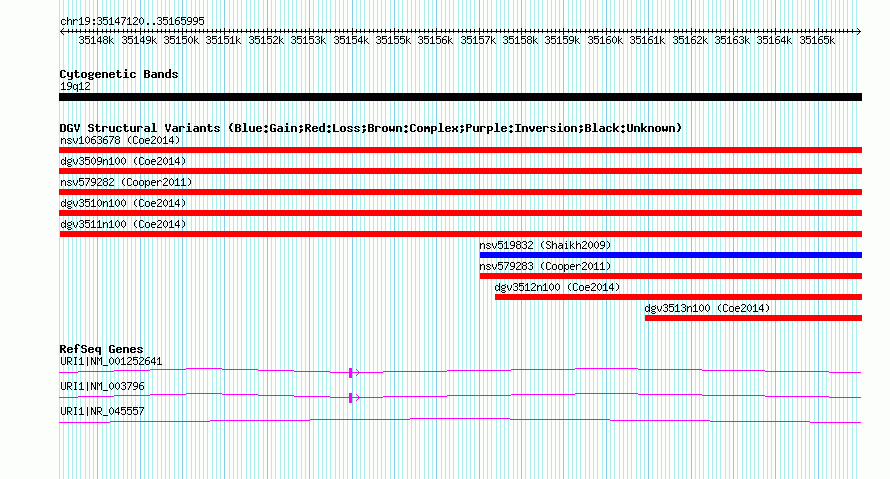Click the 35164k ruler tick label
Image resolution: width=890 pixels, height=479 pixels.
(774, 40)
